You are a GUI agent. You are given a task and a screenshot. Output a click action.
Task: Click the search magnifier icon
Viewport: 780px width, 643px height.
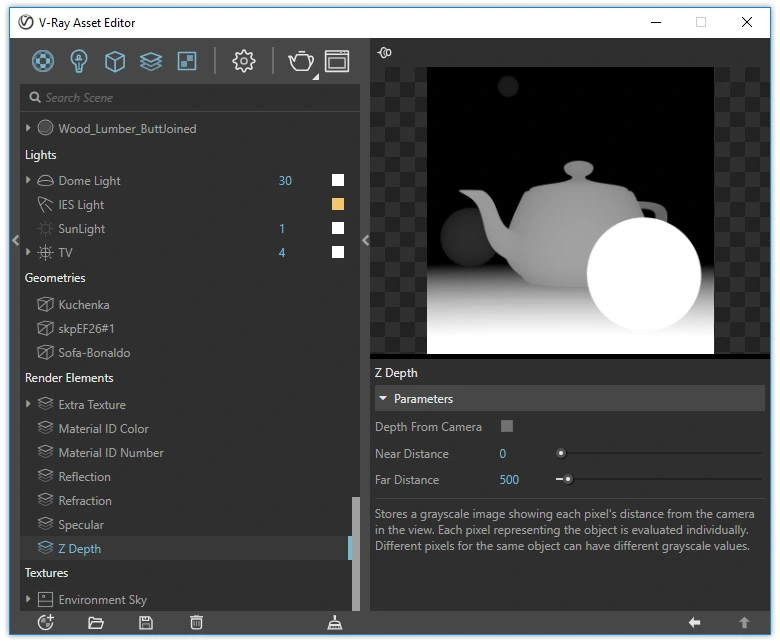35,97
